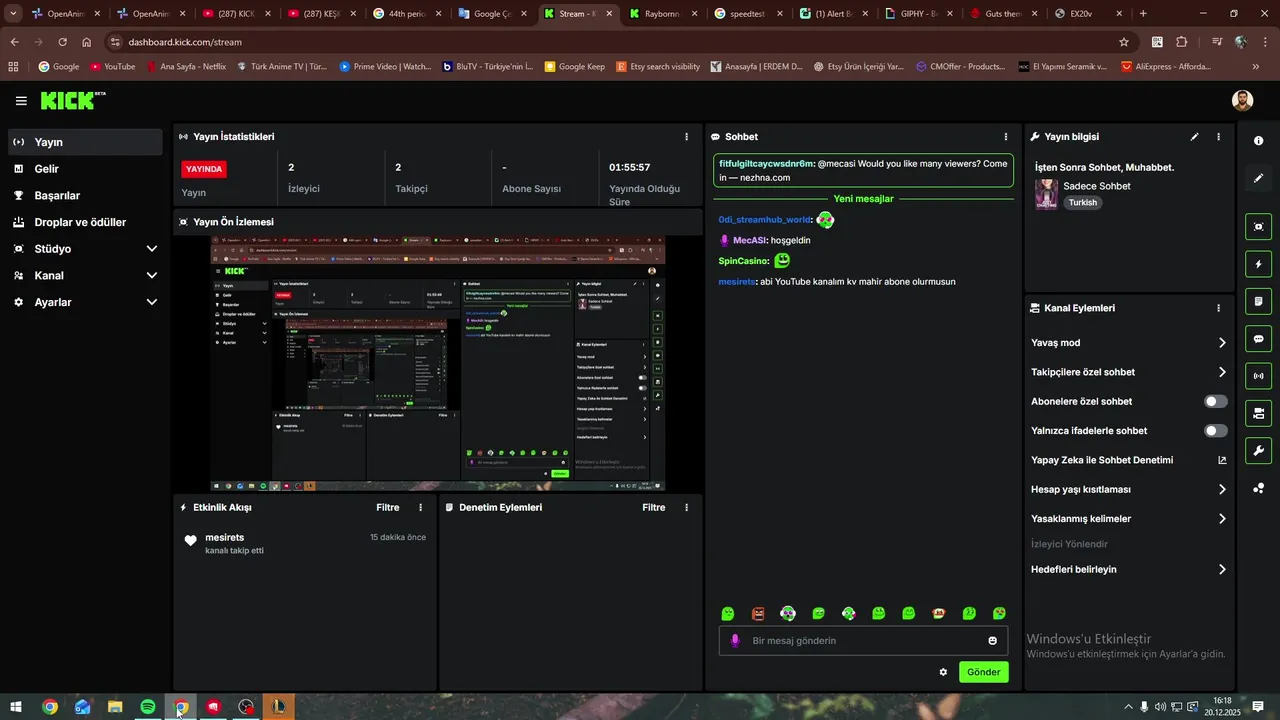Open the YouTube bookmark
Image resolution: width=1280 pixels, height=720 pixels.
pyautogui.click(x=112, y=67)
